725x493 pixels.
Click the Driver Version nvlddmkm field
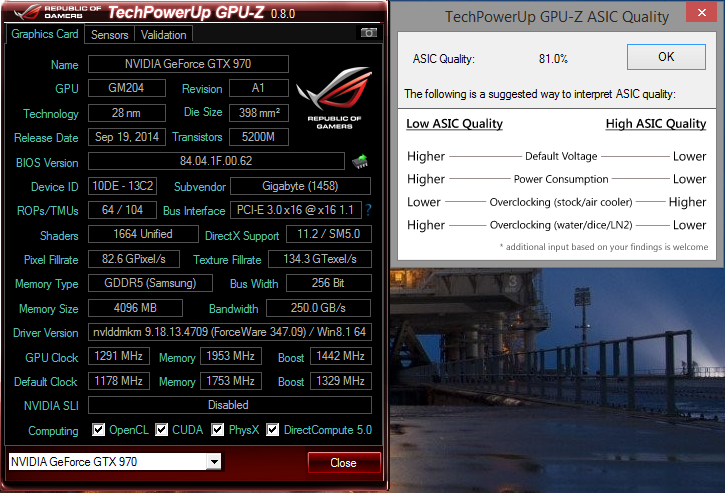[x=230, y=332]
